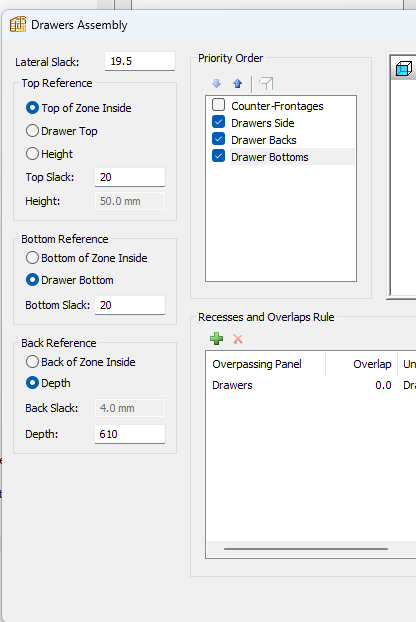Click the Depth value field

(130, 434)
